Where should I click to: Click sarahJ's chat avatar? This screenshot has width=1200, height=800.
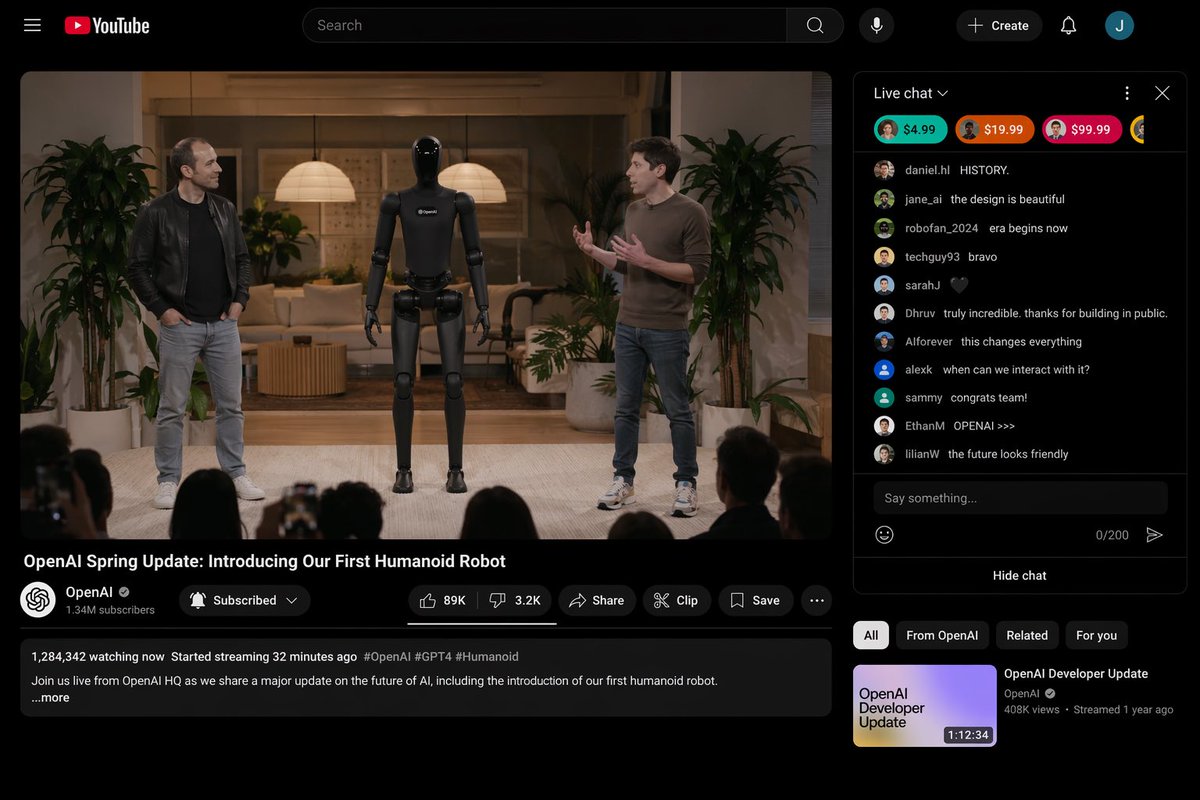(884, 285)
